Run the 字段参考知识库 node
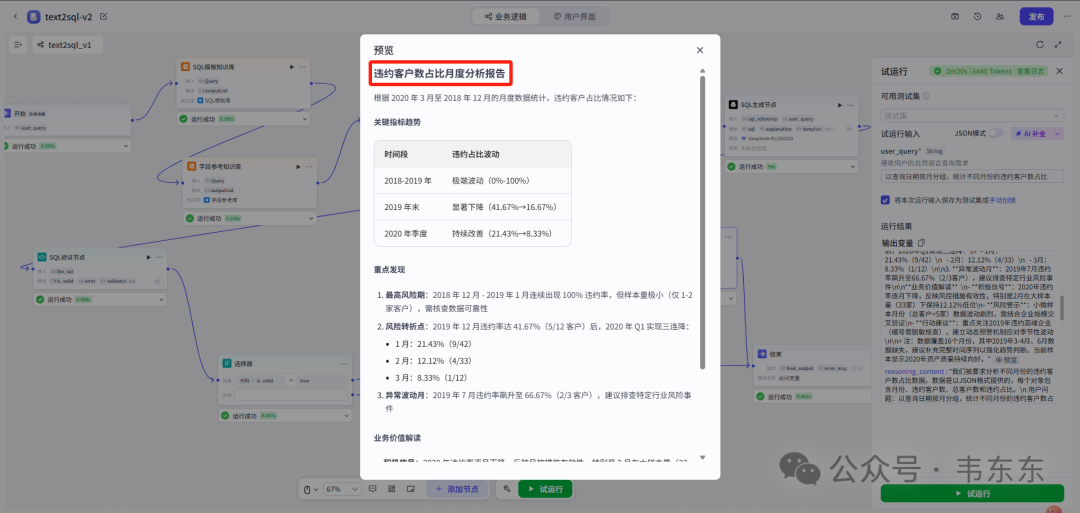The height and width of the screenshot is (513, 1080). [299, 166]
